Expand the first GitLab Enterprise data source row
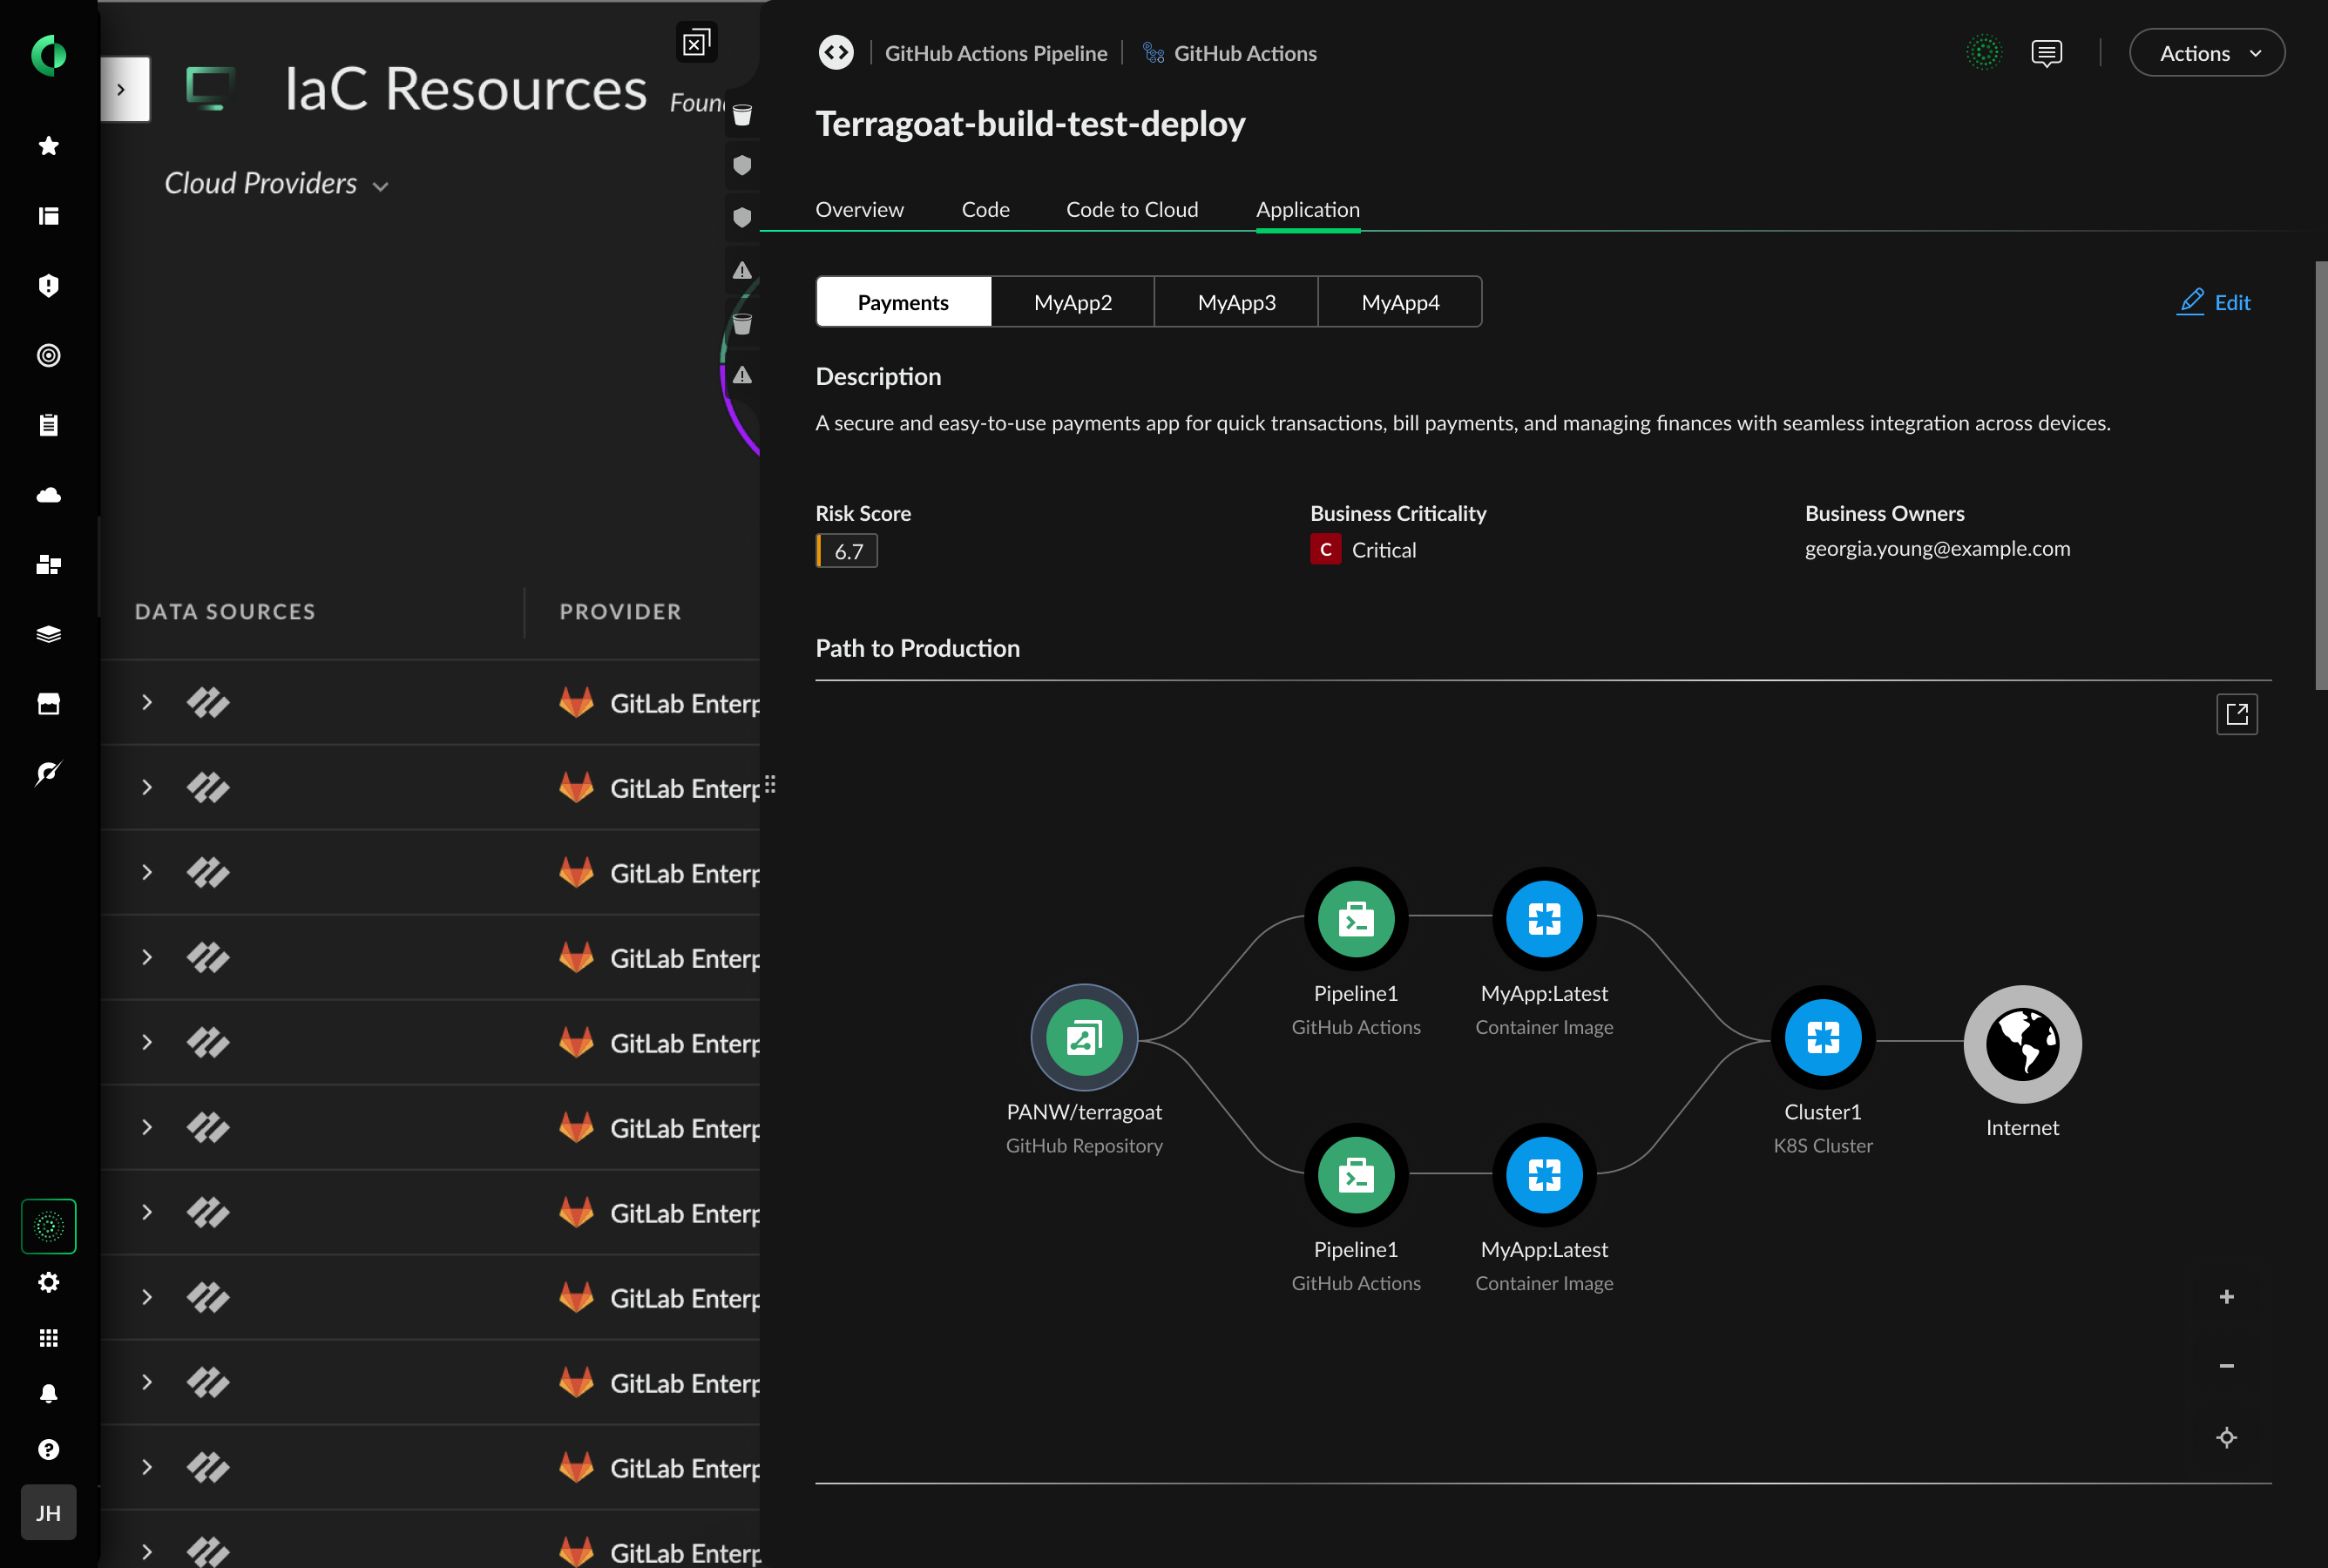This screenshot has height=1568, width=2328. point(147,703)
